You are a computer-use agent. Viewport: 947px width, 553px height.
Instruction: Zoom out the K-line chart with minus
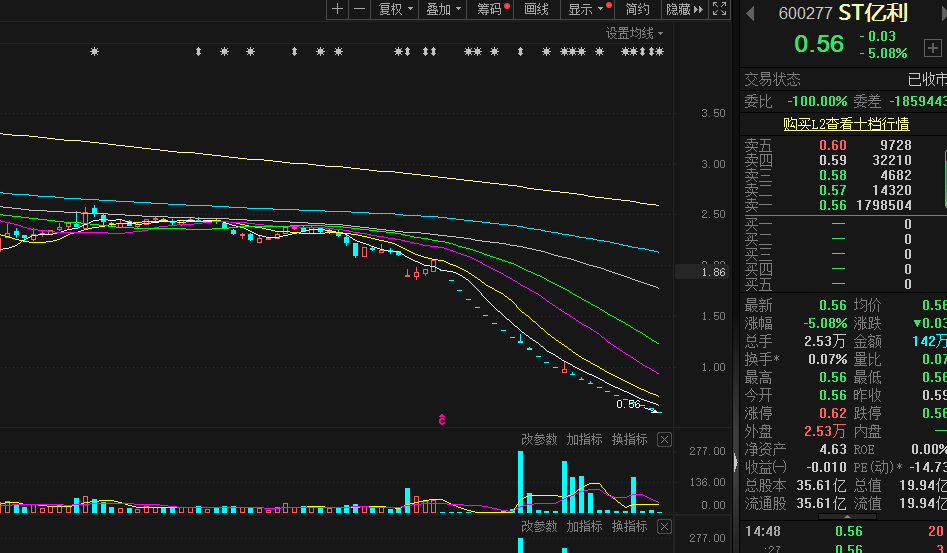359,9
